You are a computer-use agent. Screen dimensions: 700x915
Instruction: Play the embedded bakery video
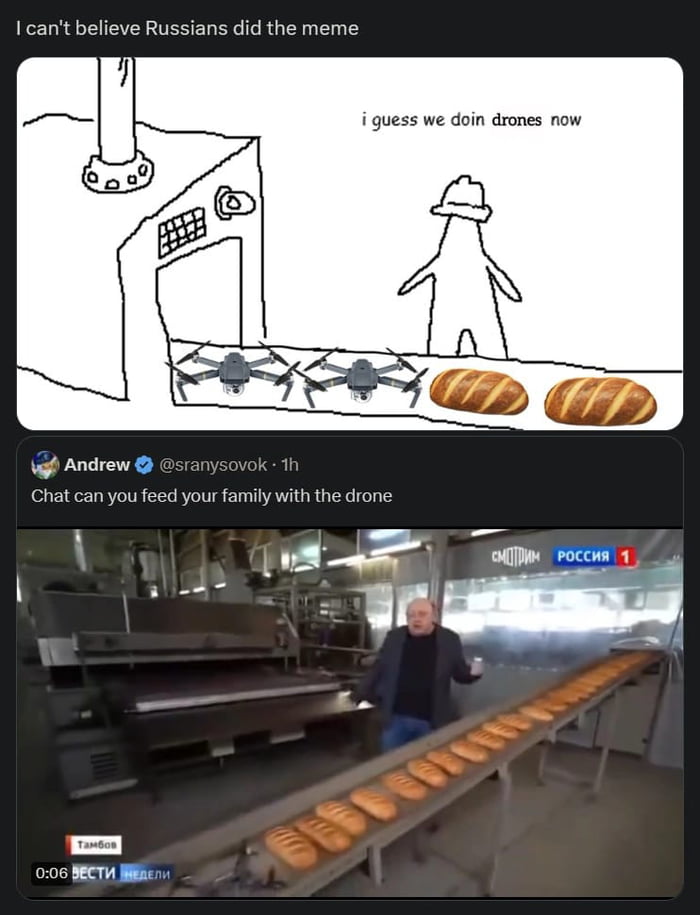coord(350,713)
